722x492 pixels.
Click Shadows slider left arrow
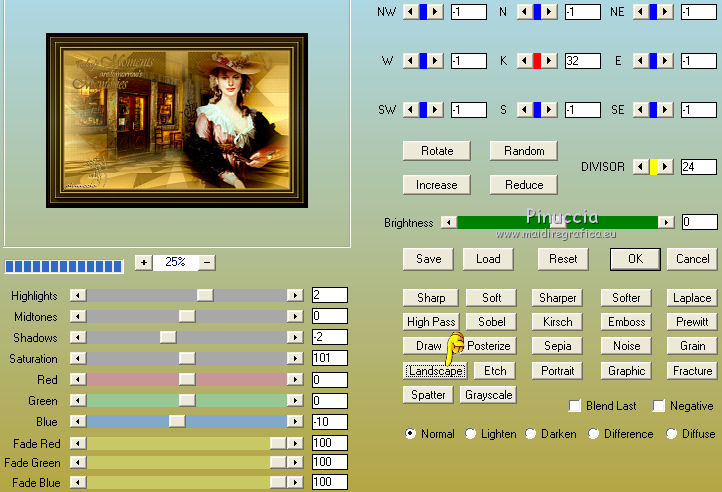pyautogui.click(x=78, y=337)
